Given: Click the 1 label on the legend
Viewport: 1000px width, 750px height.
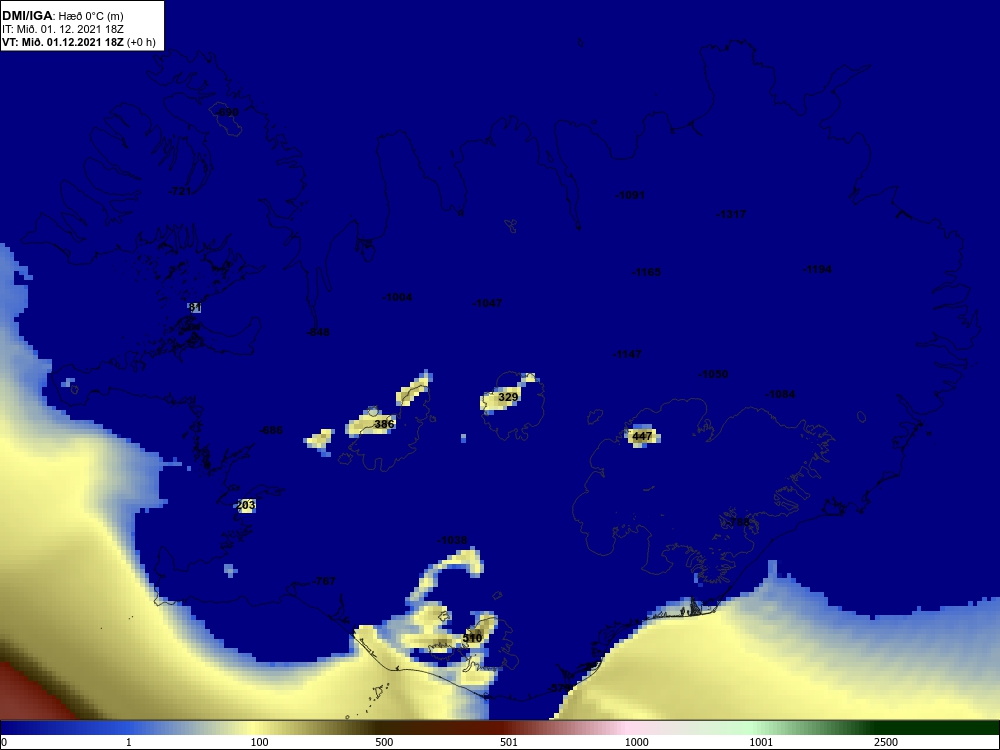Looking at the screenshot, I should [128, 742].
